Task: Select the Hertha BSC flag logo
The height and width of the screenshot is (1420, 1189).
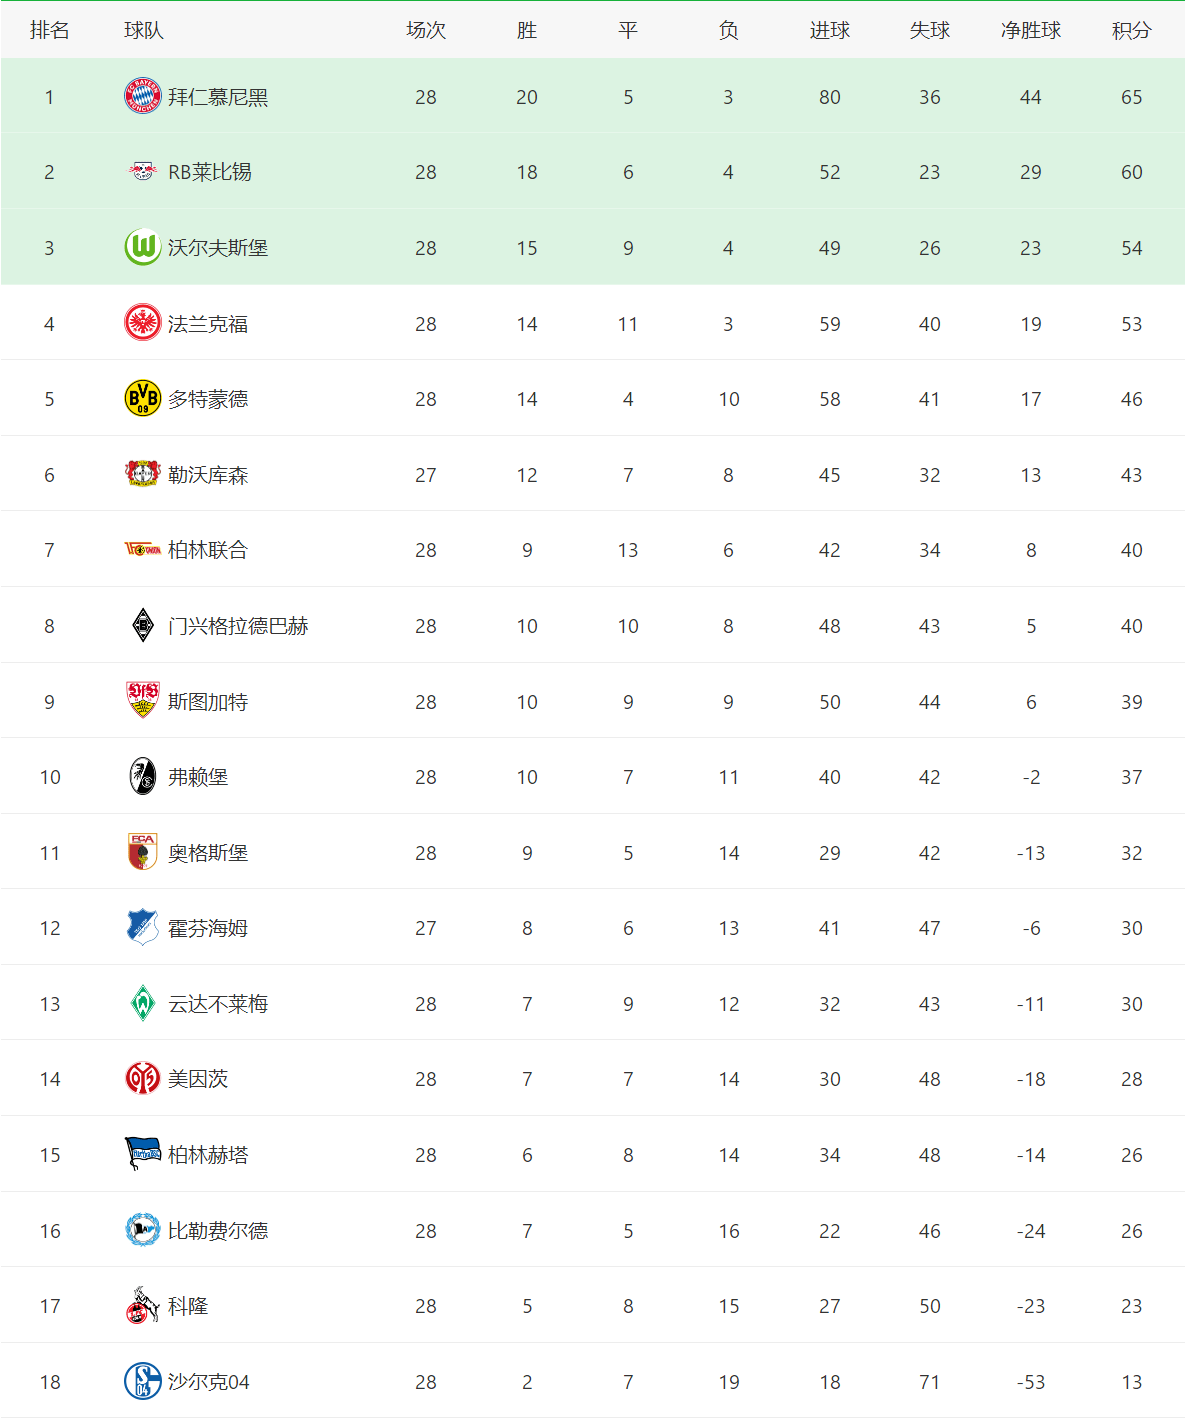Action: tap(142, 1154)
